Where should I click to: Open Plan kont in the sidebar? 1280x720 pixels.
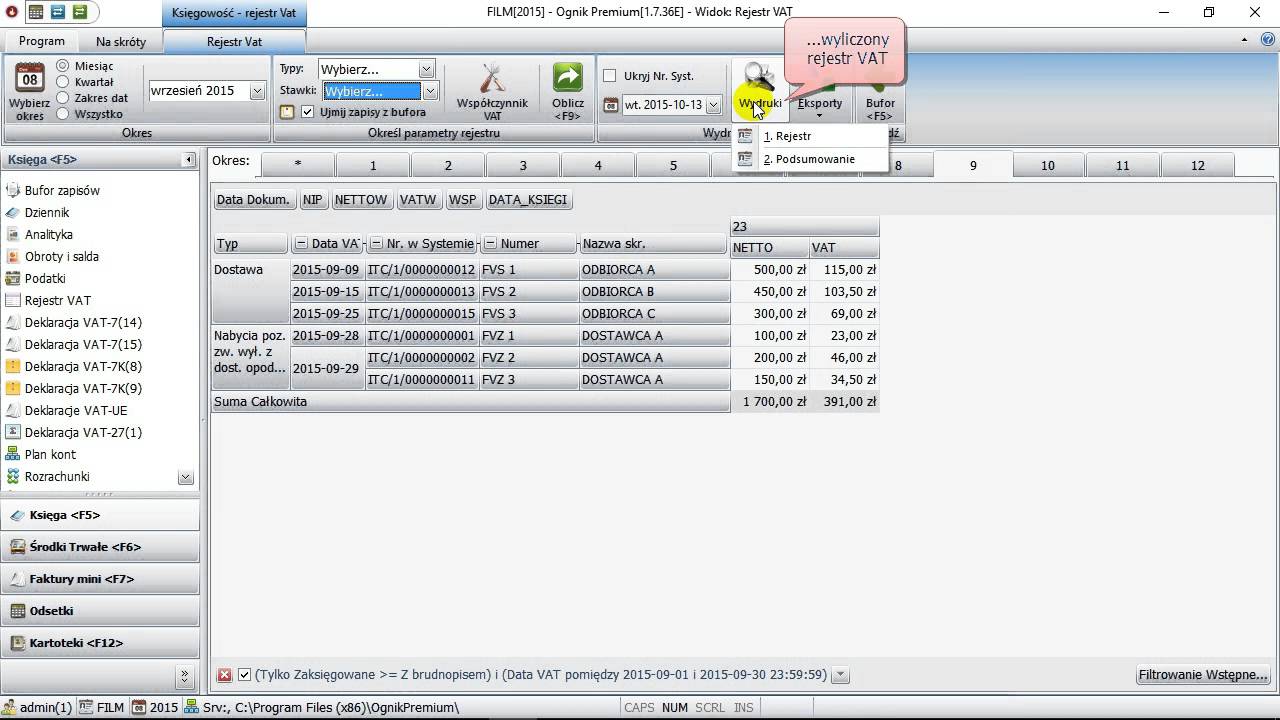click(50, 454)
